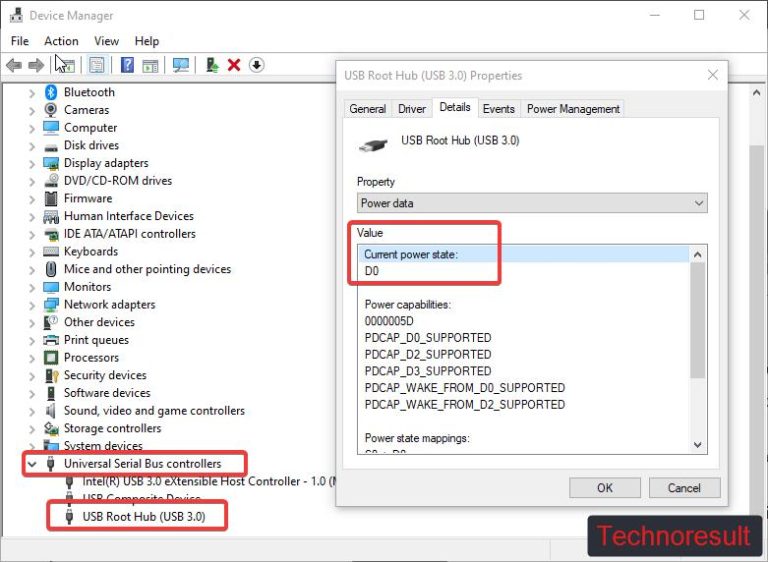768x562 pixels.
Task: Click the Print queues printer icon
Action: click(x=50, y=340)
